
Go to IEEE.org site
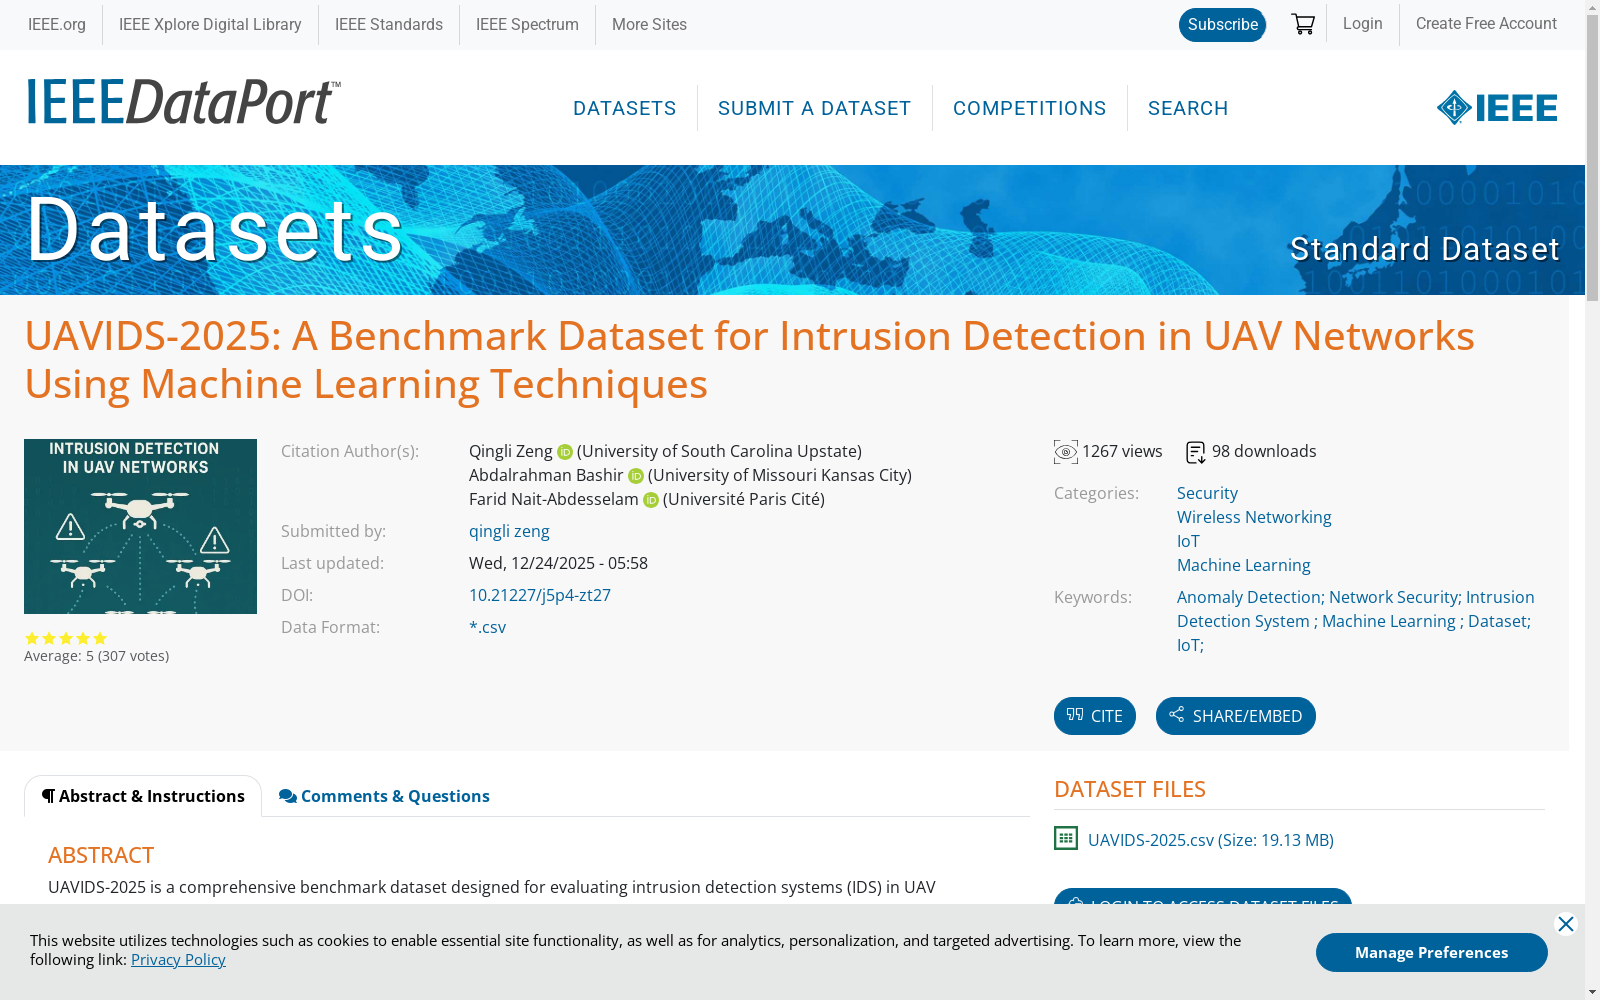pyautogui.click(x=57, y=24)
